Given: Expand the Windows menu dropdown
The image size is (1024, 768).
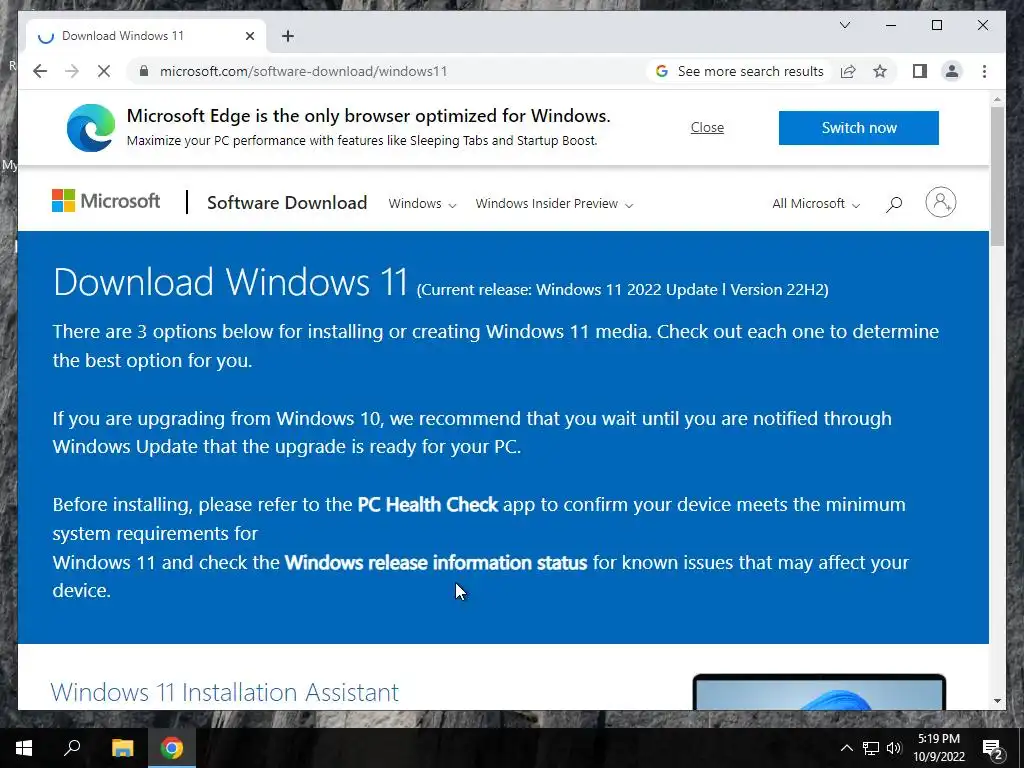Looking at the screenshot, I should coord(422,204).
